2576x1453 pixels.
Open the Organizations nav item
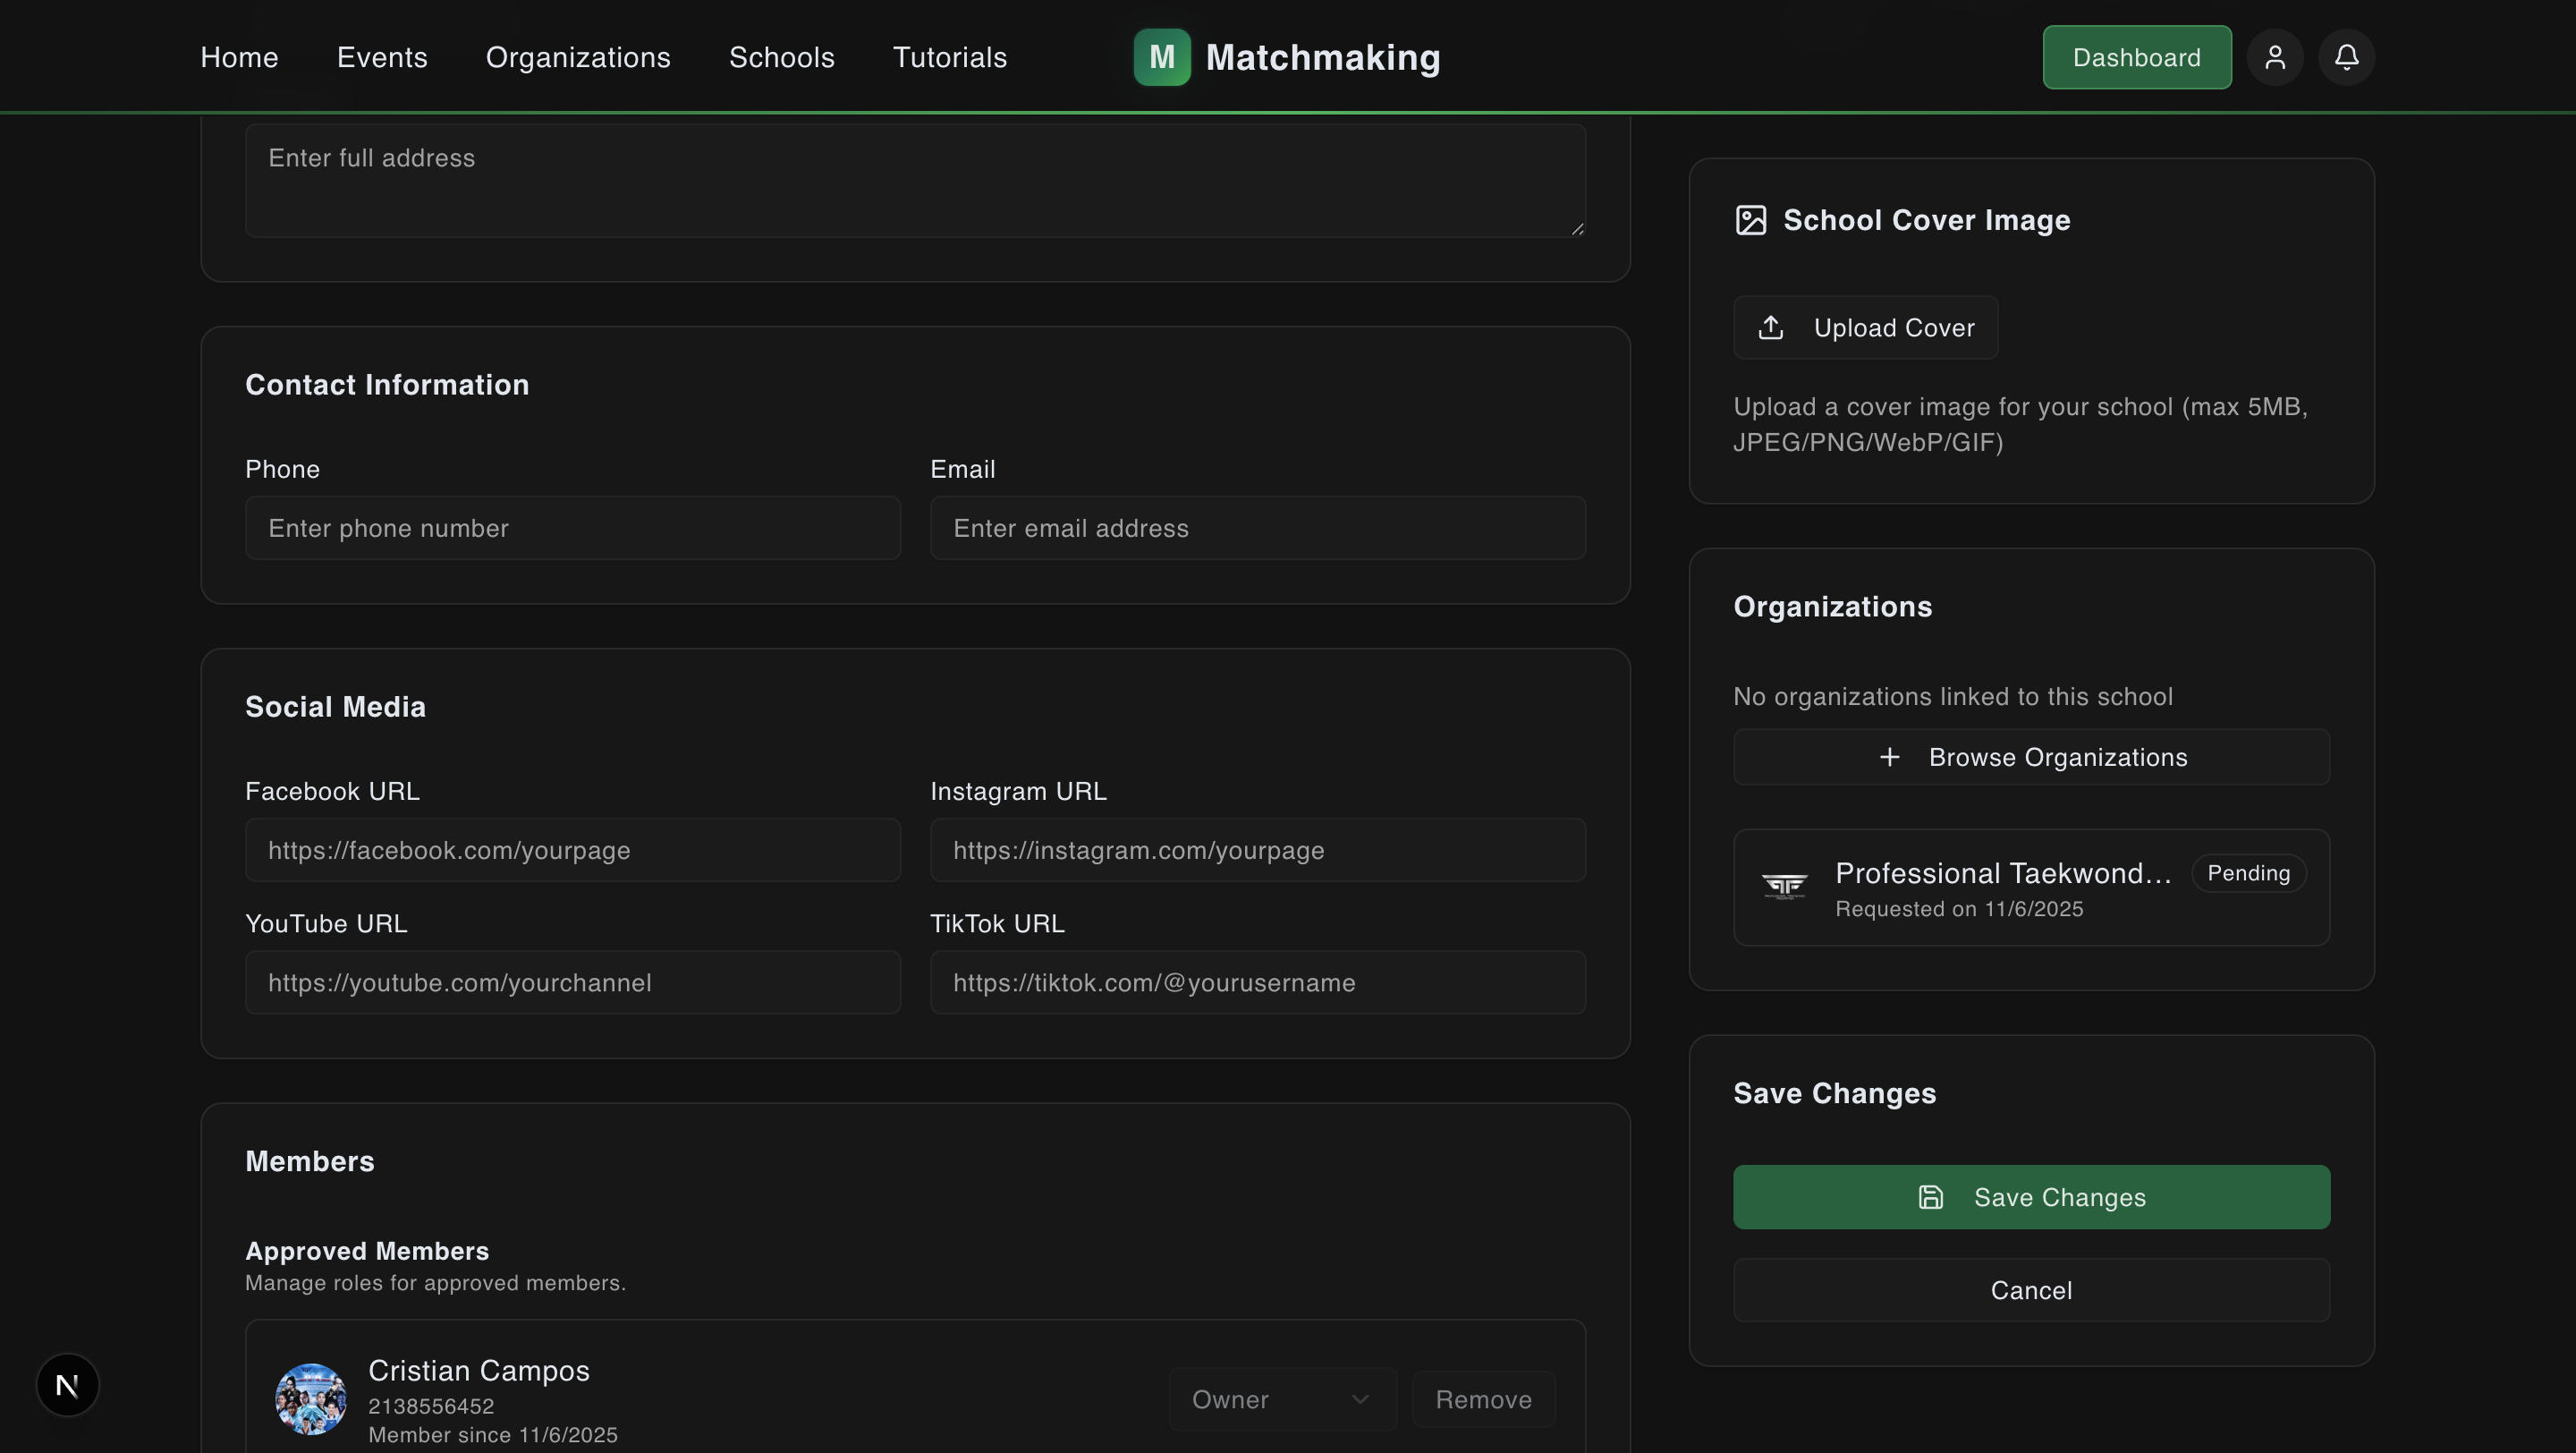[x=578, y=57]
